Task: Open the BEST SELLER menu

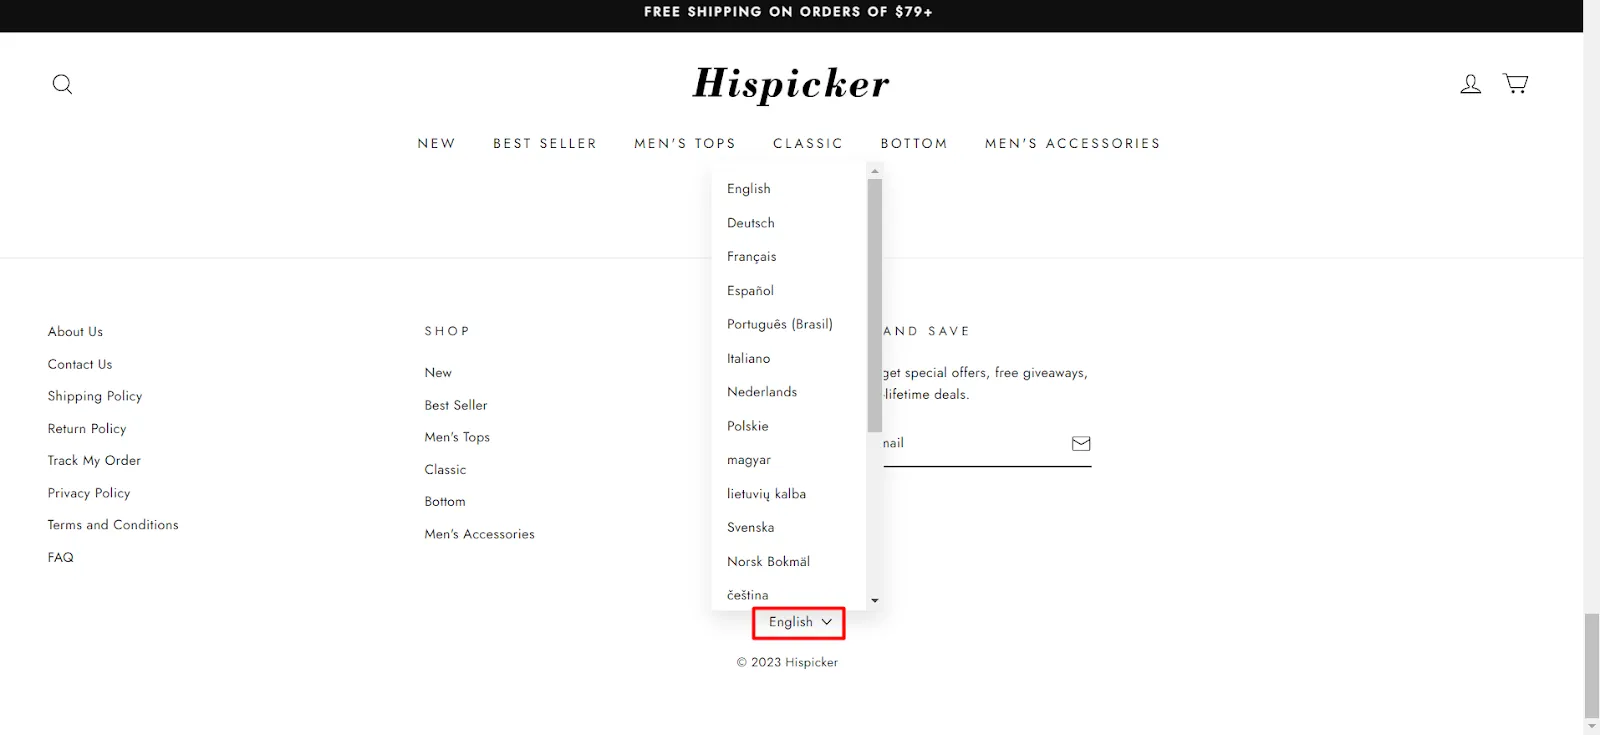Action: pyautogui.click(x=545, y=143)
